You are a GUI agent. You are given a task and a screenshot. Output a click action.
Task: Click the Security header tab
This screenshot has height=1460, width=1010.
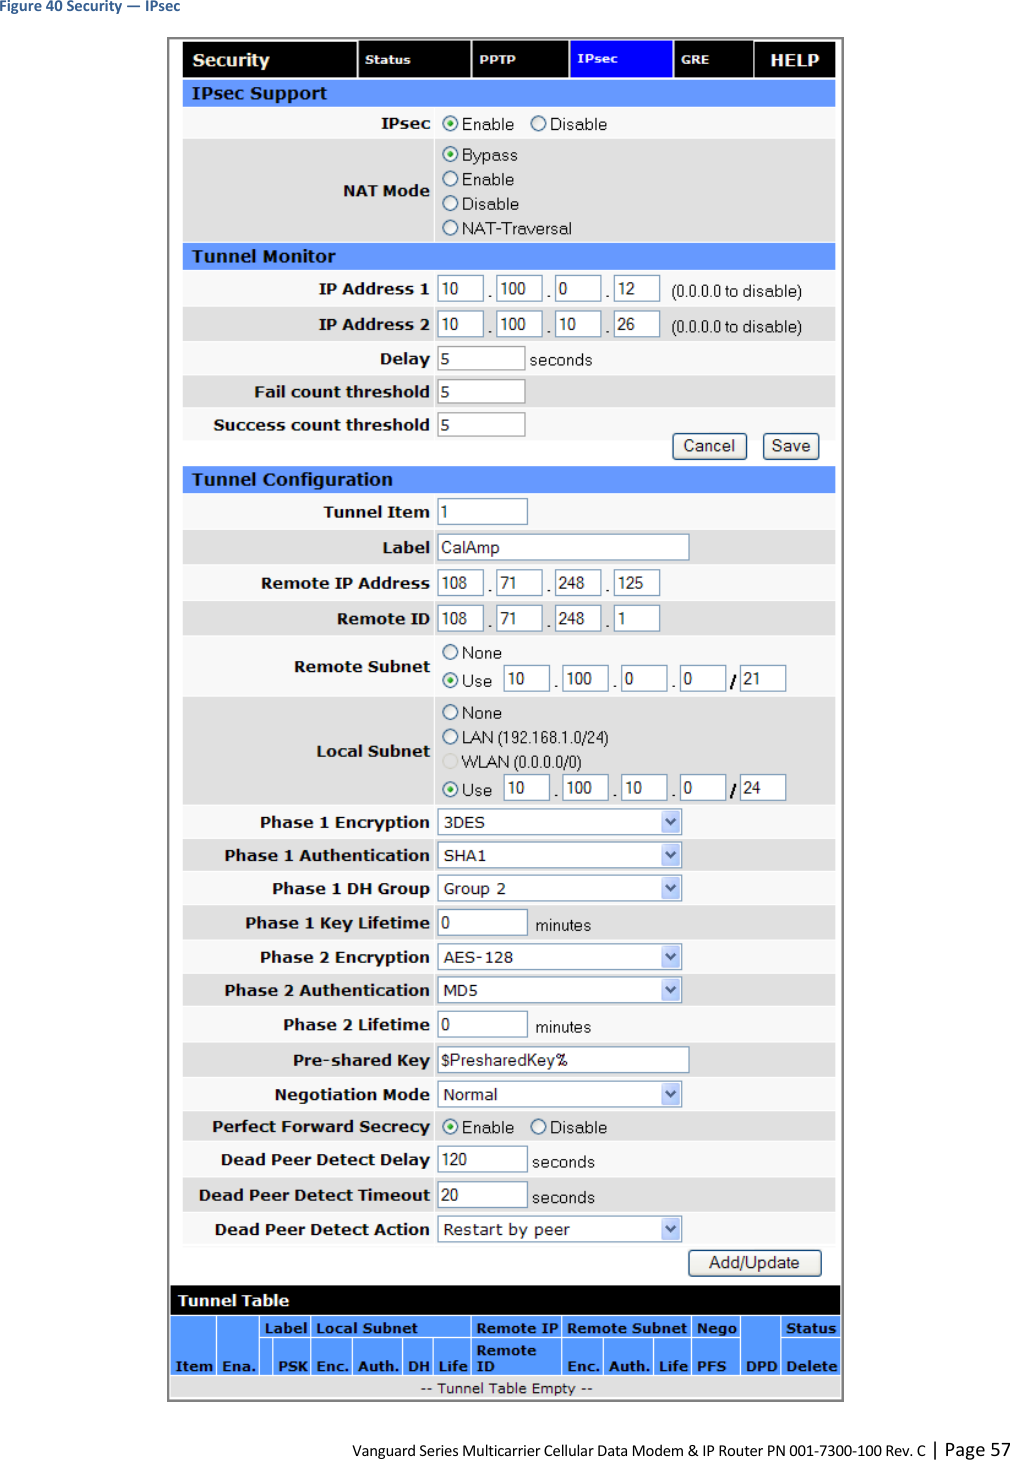point(269,60)
